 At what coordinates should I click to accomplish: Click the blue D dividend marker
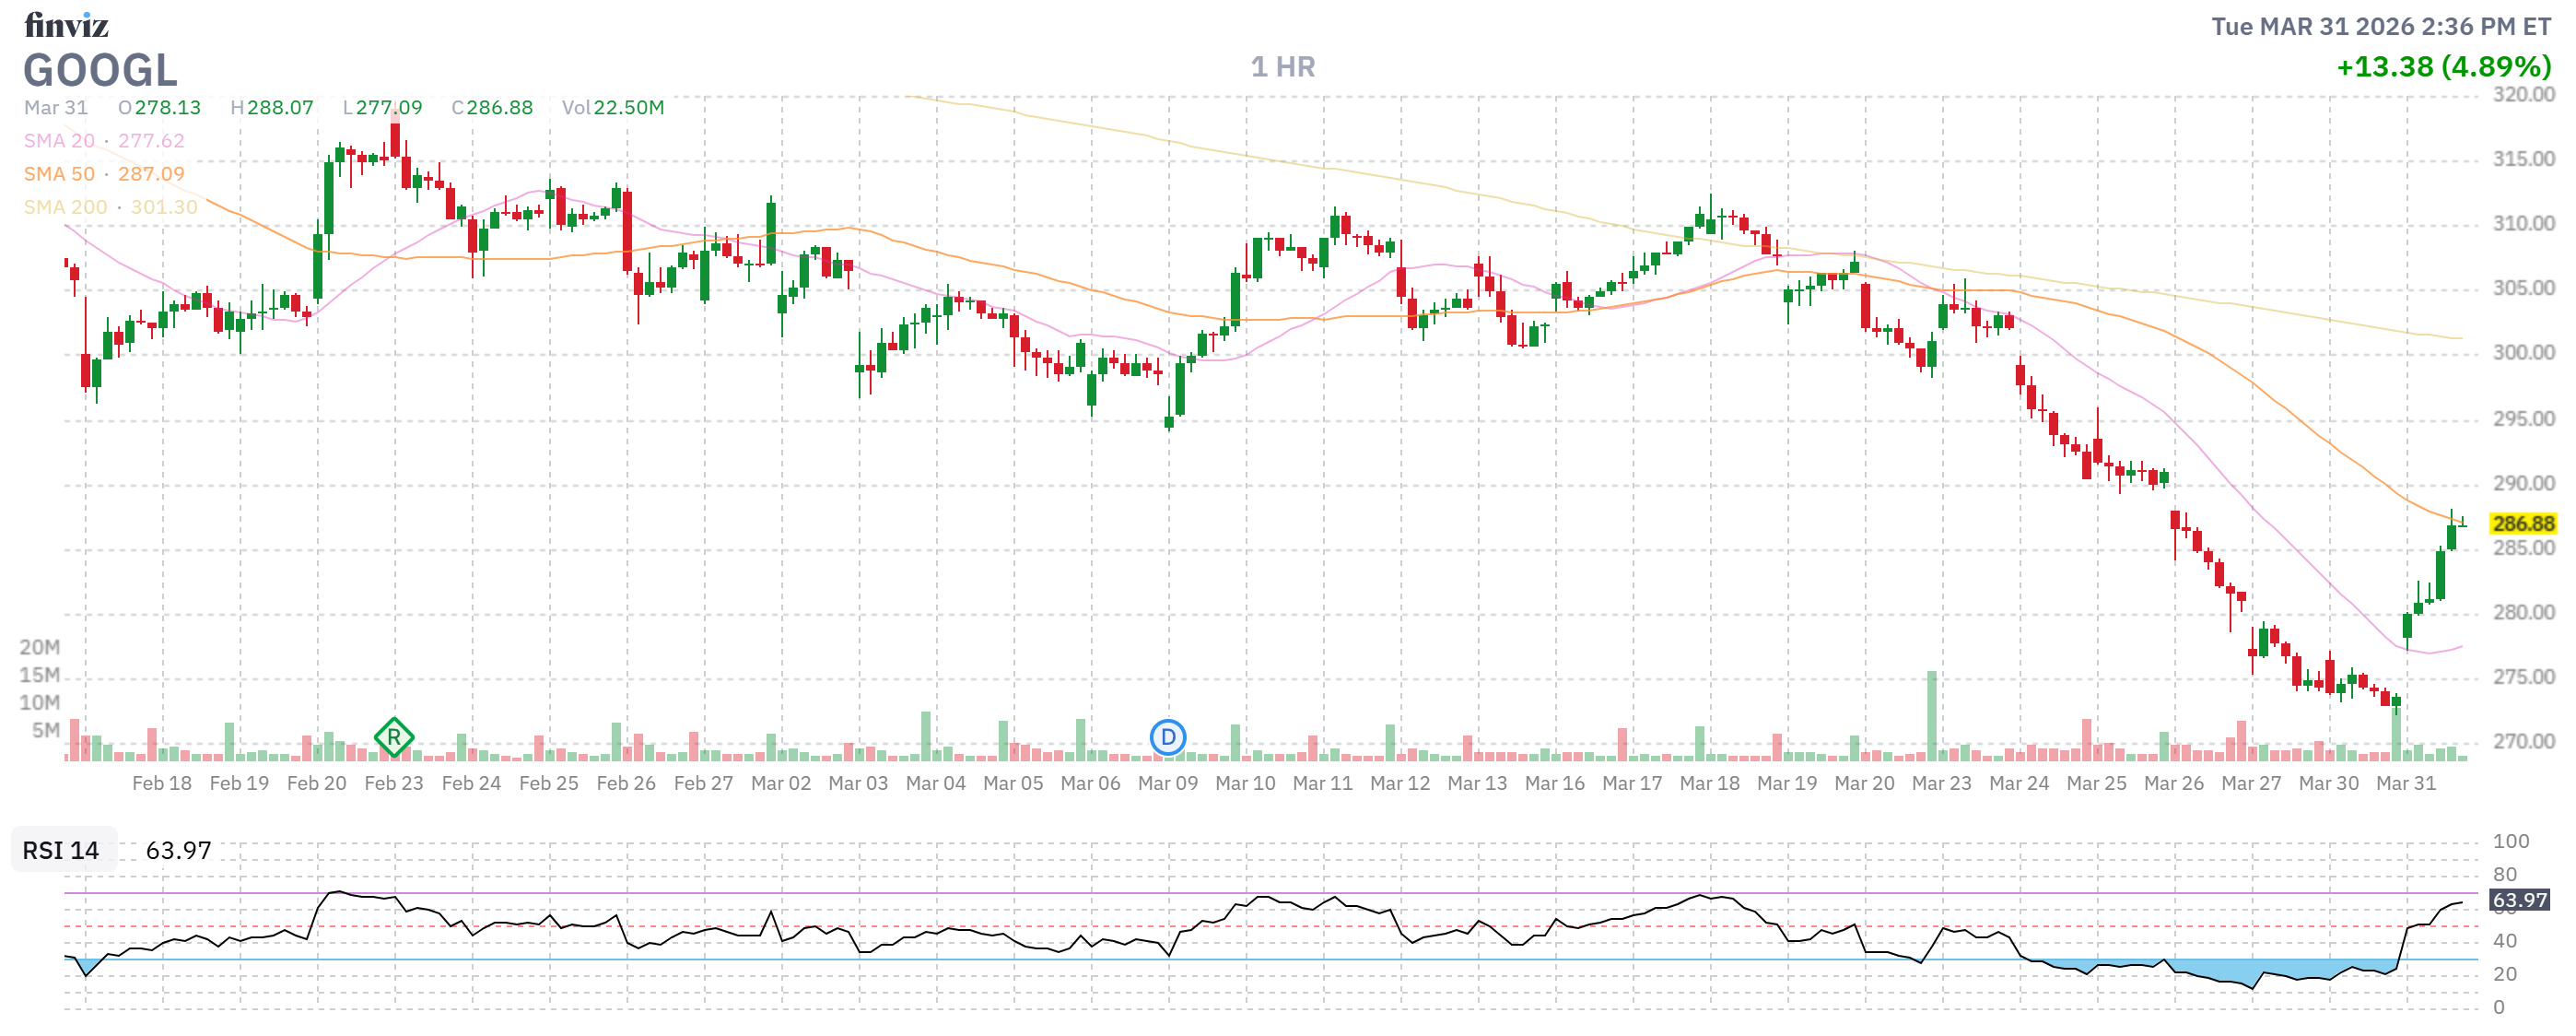(1167, 738)
